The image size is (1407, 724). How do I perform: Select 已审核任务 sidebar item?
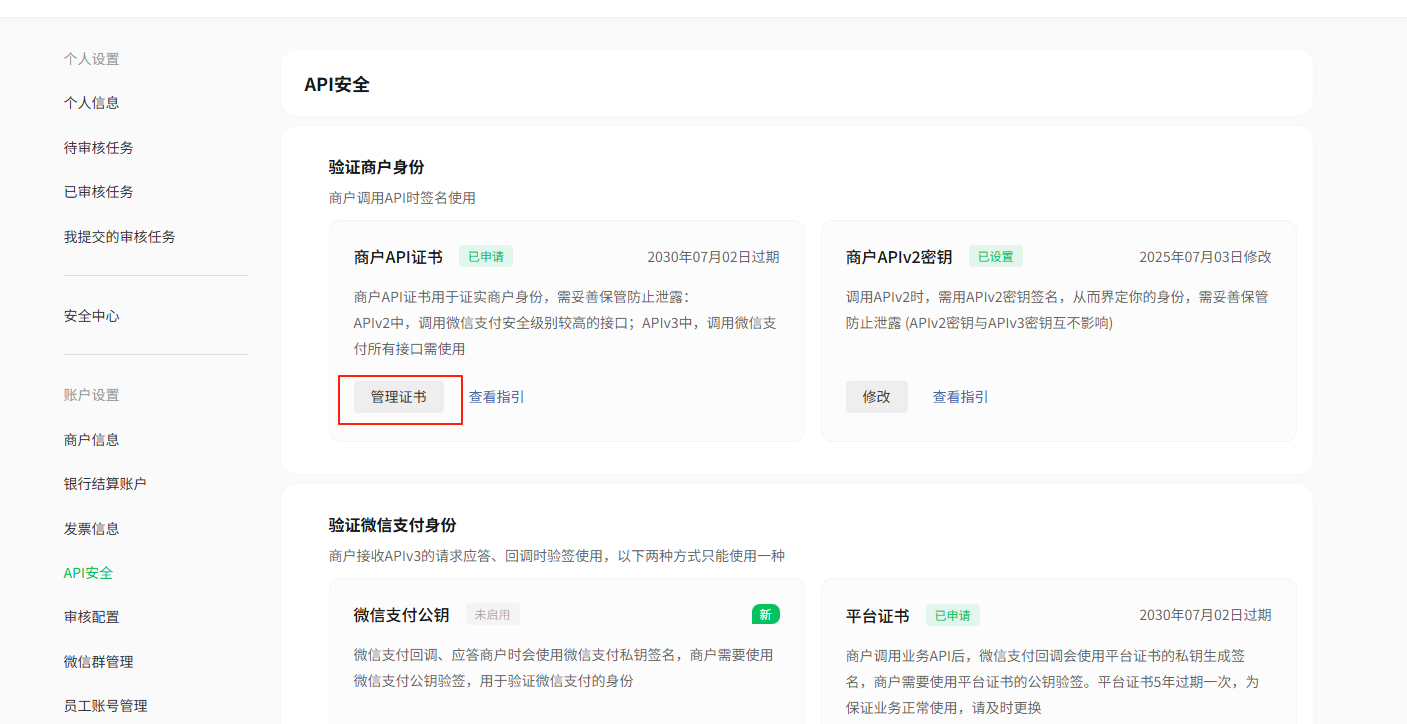(99, 192)
